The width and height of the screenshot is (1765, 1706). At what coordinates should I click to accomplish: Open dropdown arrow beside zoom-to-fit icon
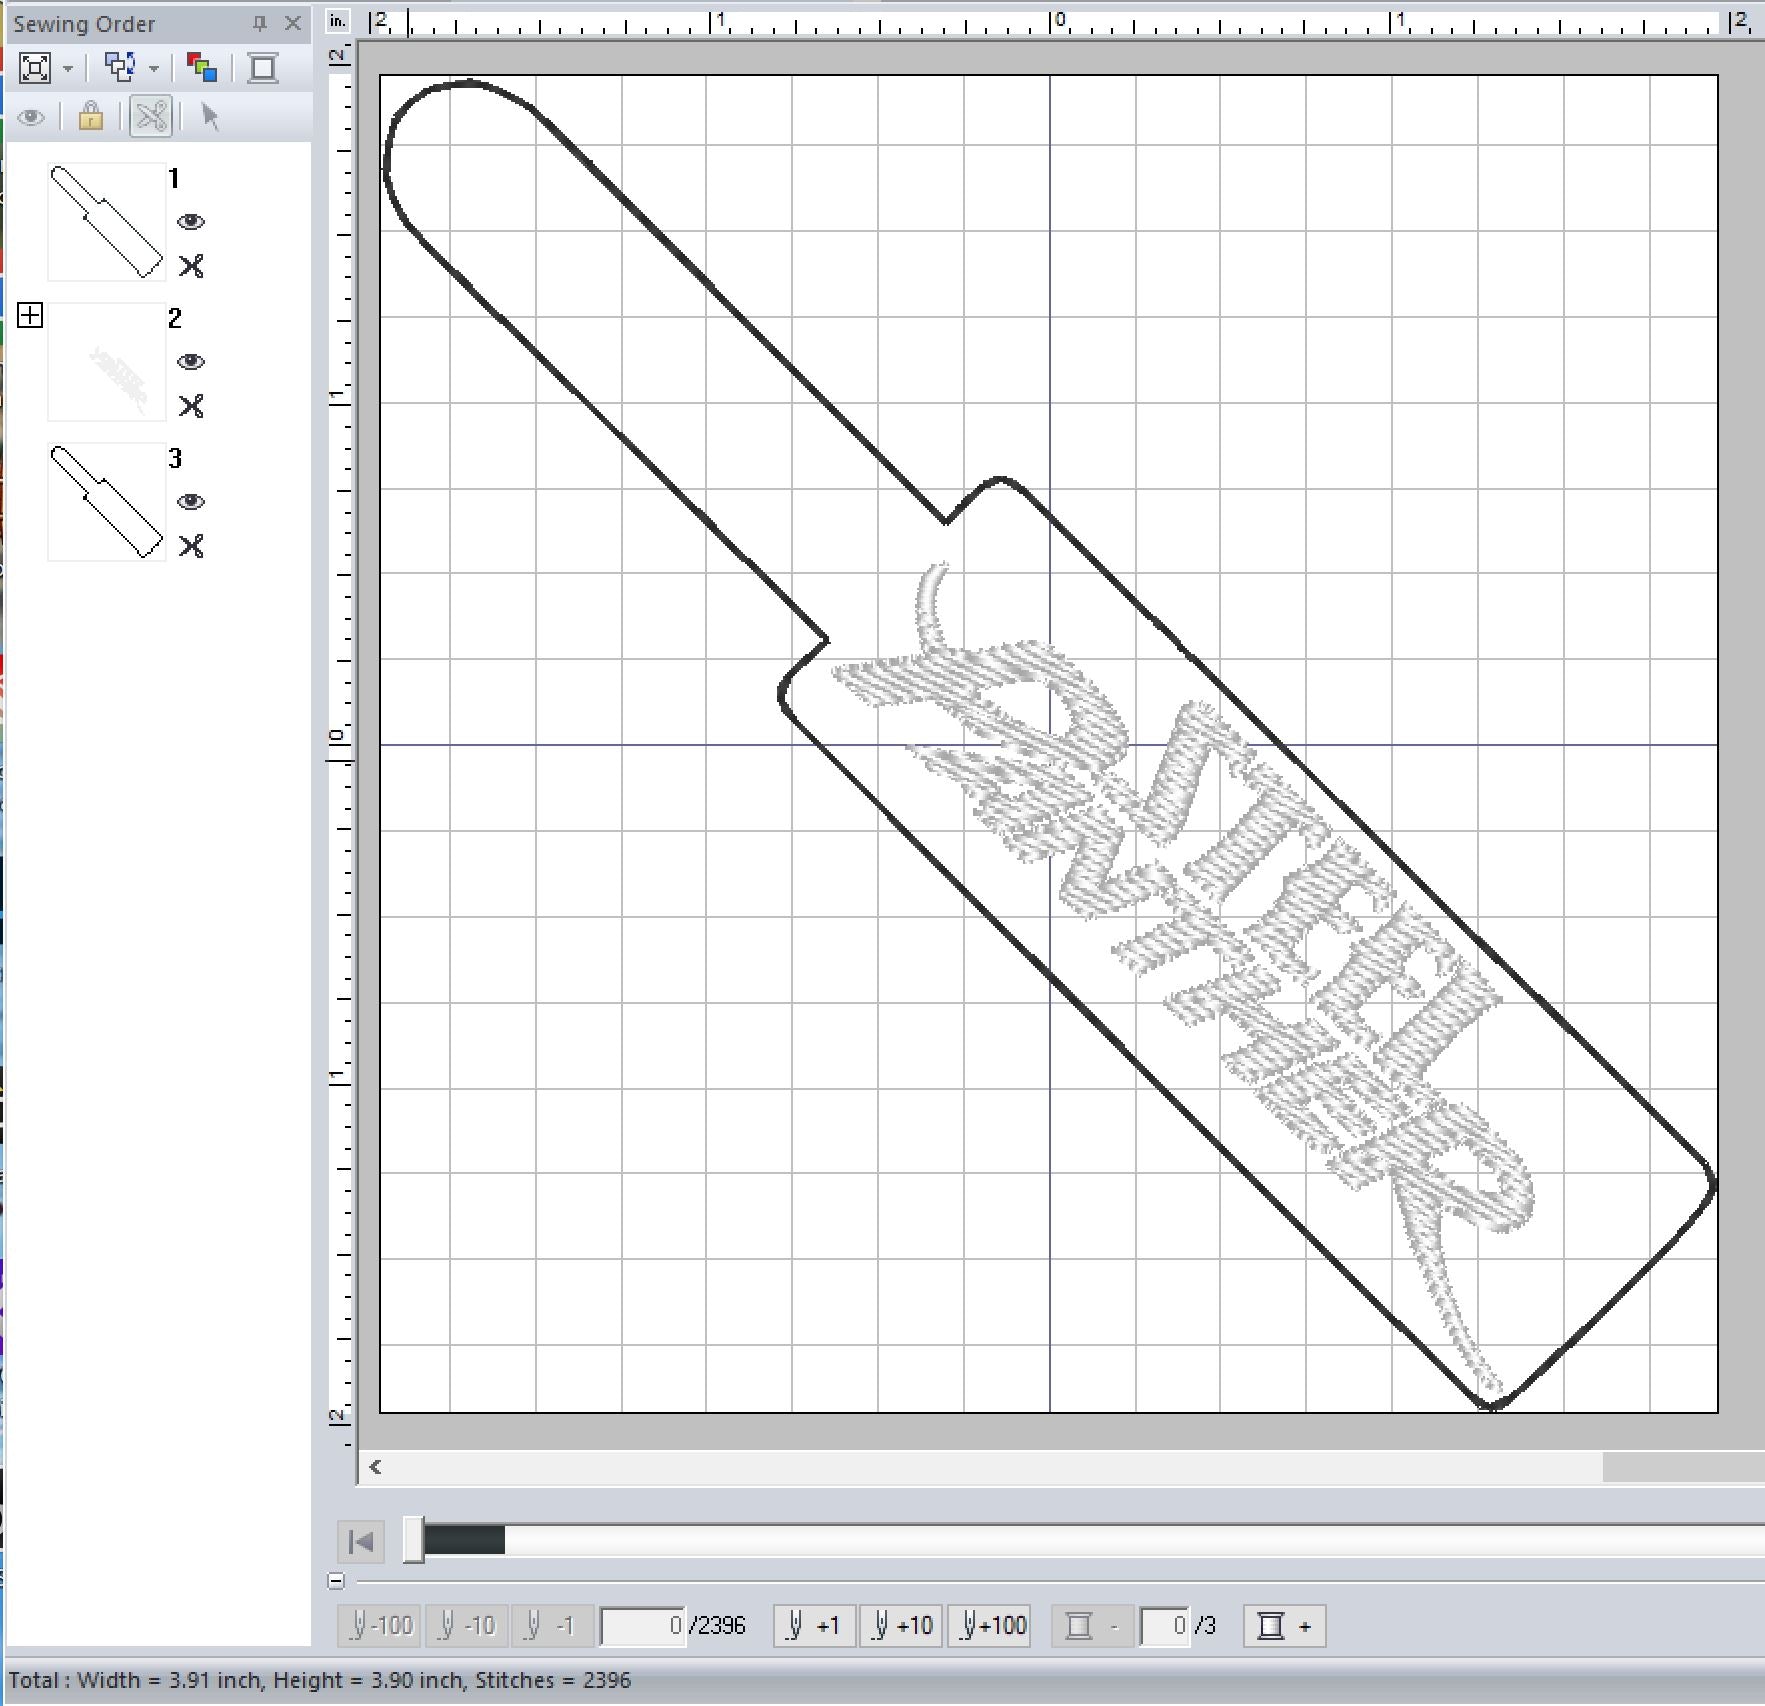coord(68,69)
